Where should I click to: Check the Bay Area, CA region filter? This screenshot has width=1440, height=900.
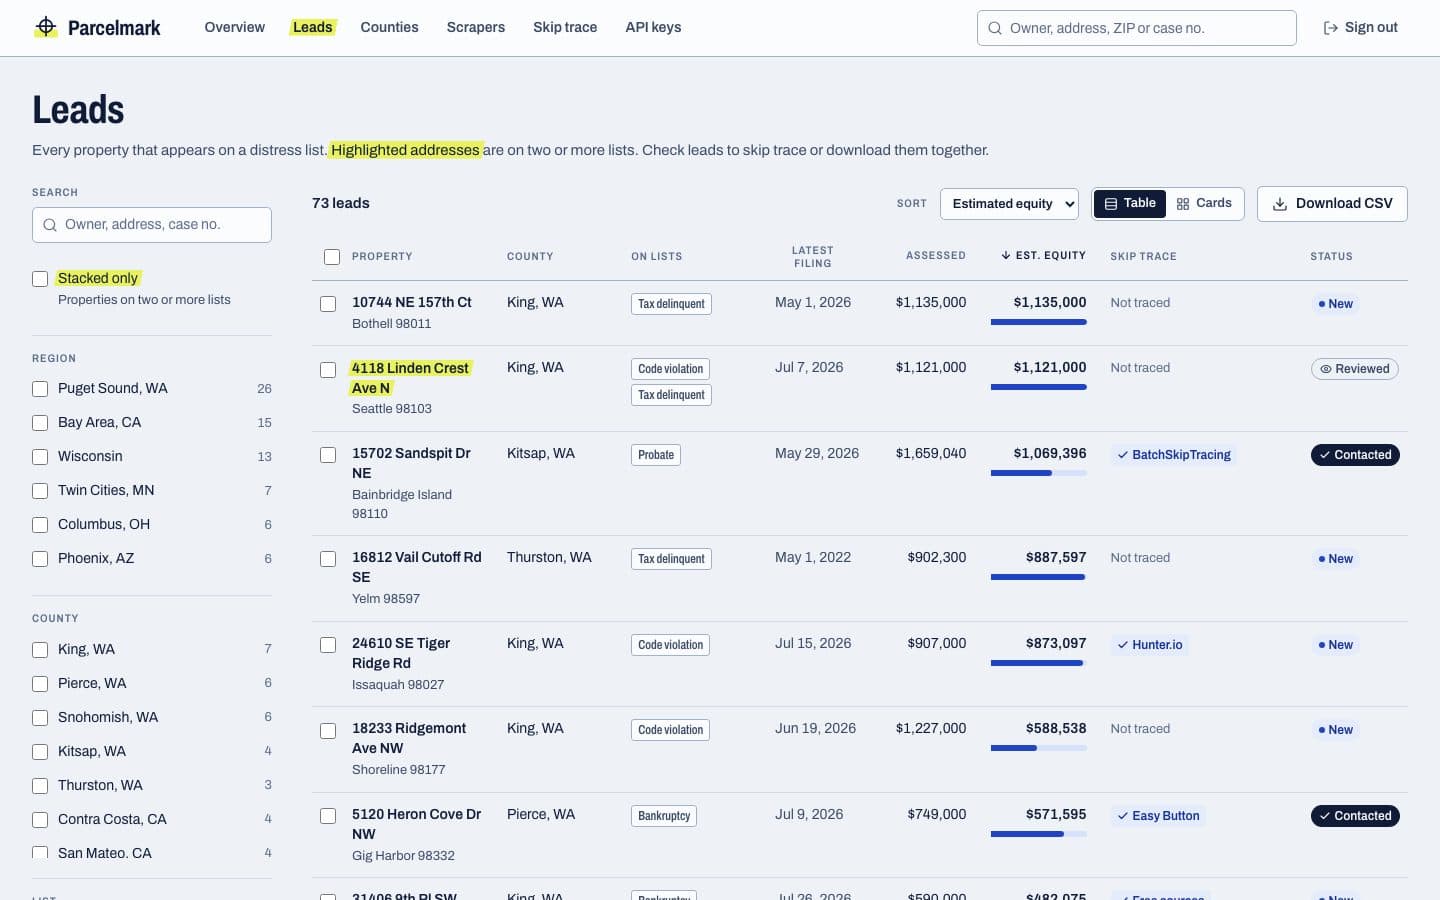40,423
